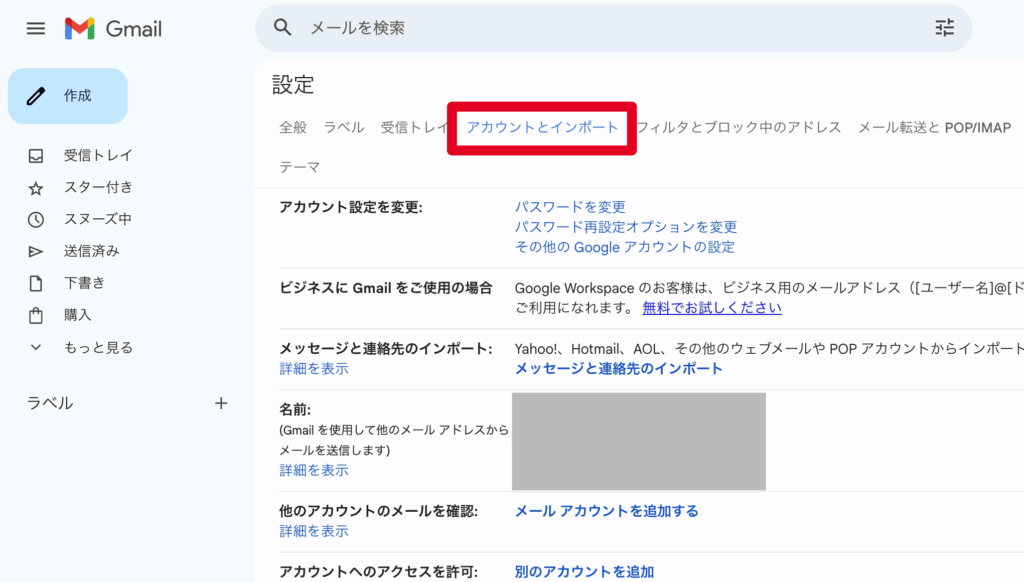Screen dimensions: 1024x582
Task: Open the hamburger navigation menu
Action: (x=35, y=28)
